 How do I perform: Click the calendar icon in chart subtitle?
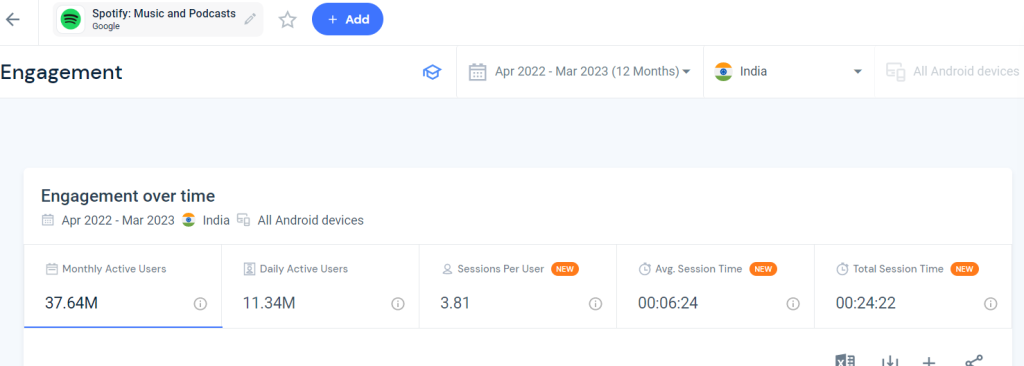48,220
